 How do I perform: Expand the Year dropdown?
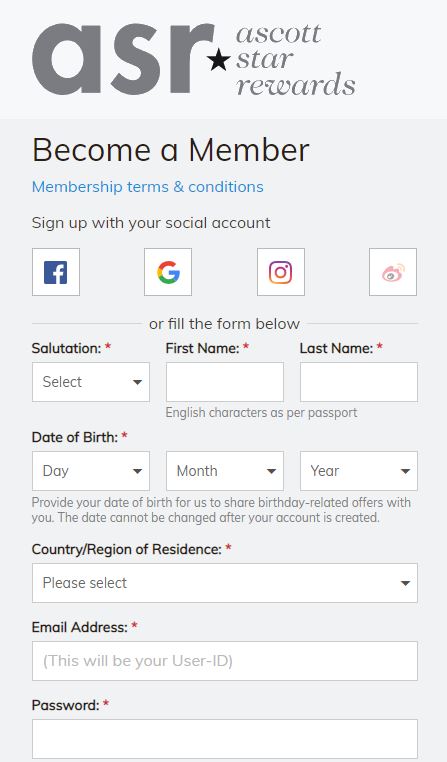click(359, 471)
